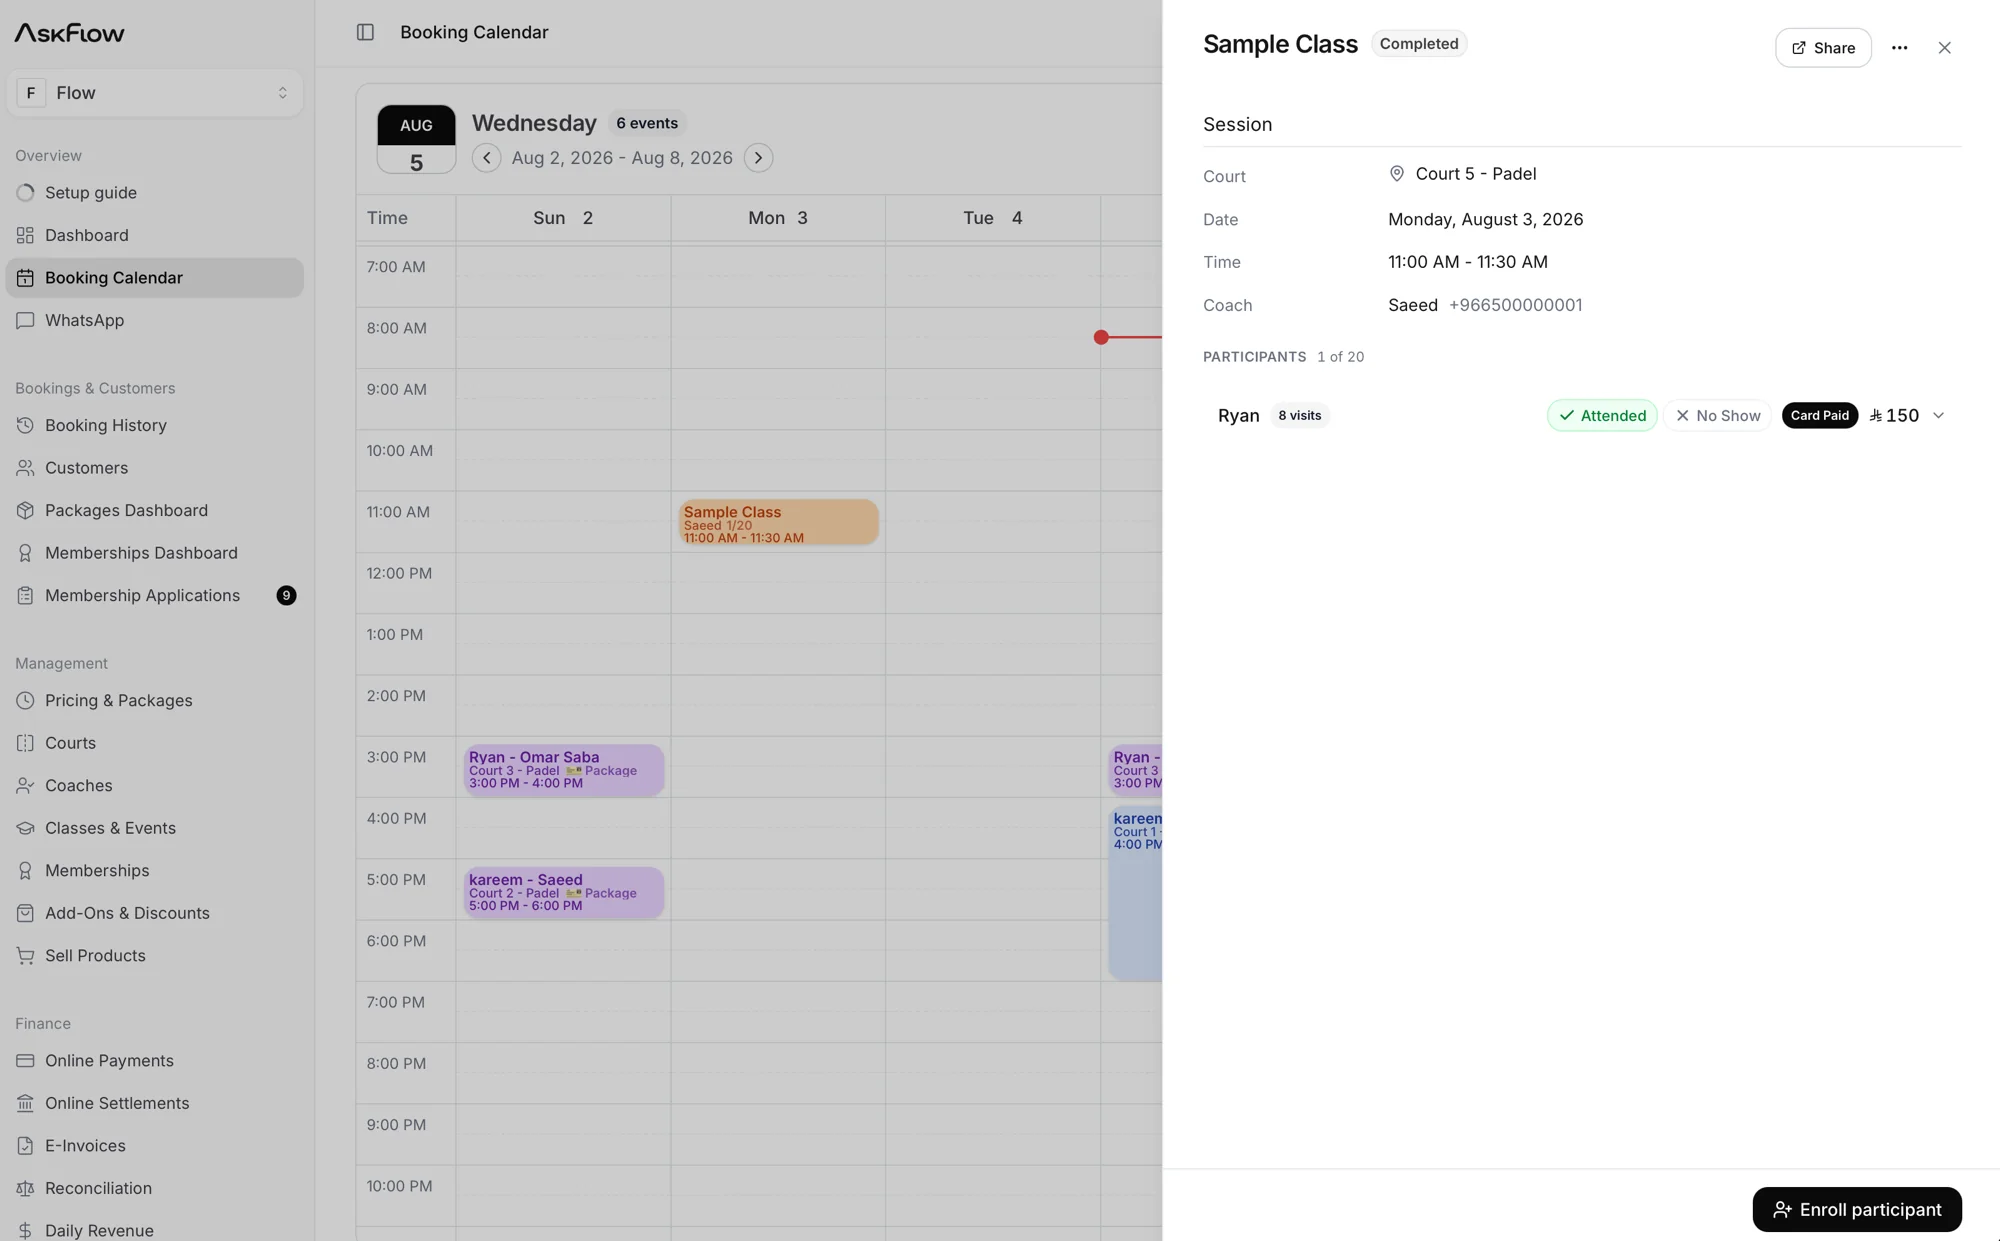This screenshot has height=1241, width=2000.
Task: Click the Sun 2 column header
Action: click(563, 218)
